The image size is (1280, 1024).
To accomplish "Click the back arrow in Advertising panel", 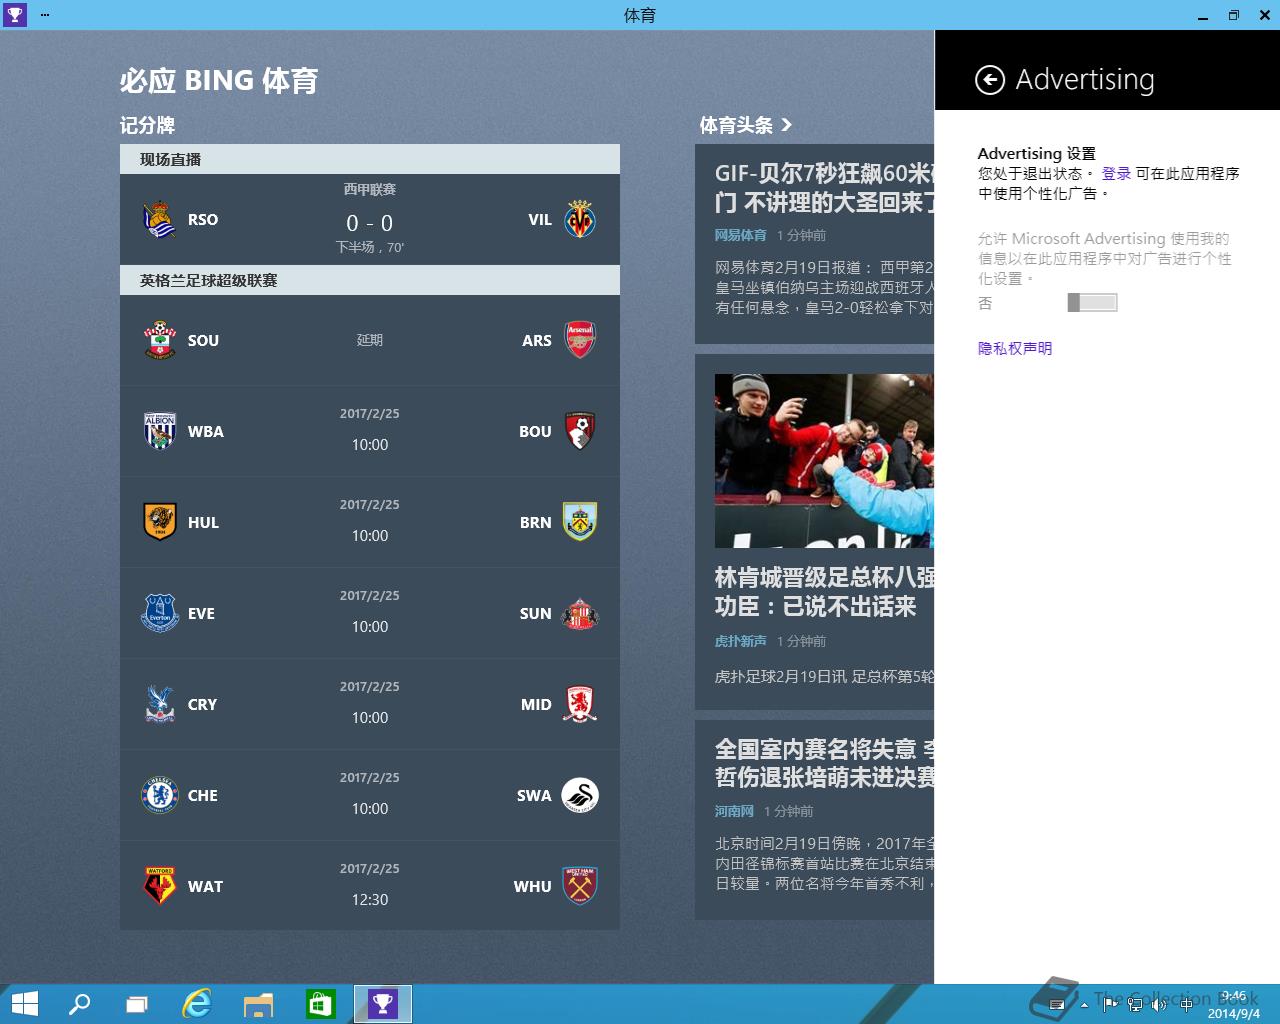I will (989, 80).
